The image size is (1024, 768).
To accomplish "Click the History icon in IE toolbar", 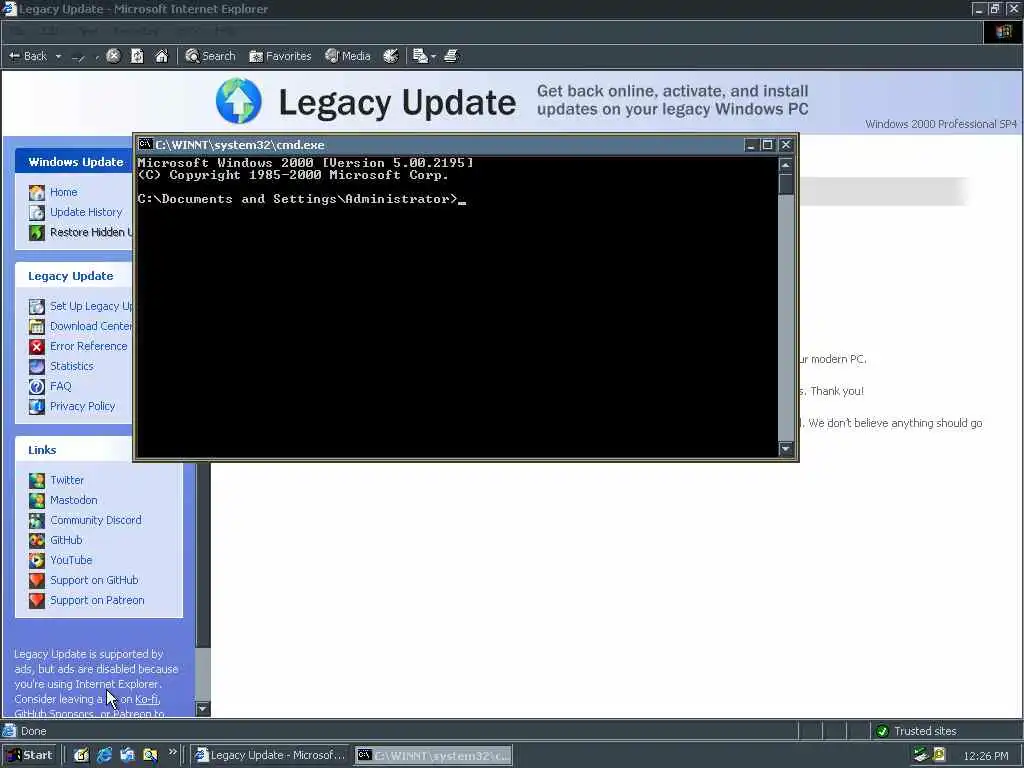I will 391,56.
